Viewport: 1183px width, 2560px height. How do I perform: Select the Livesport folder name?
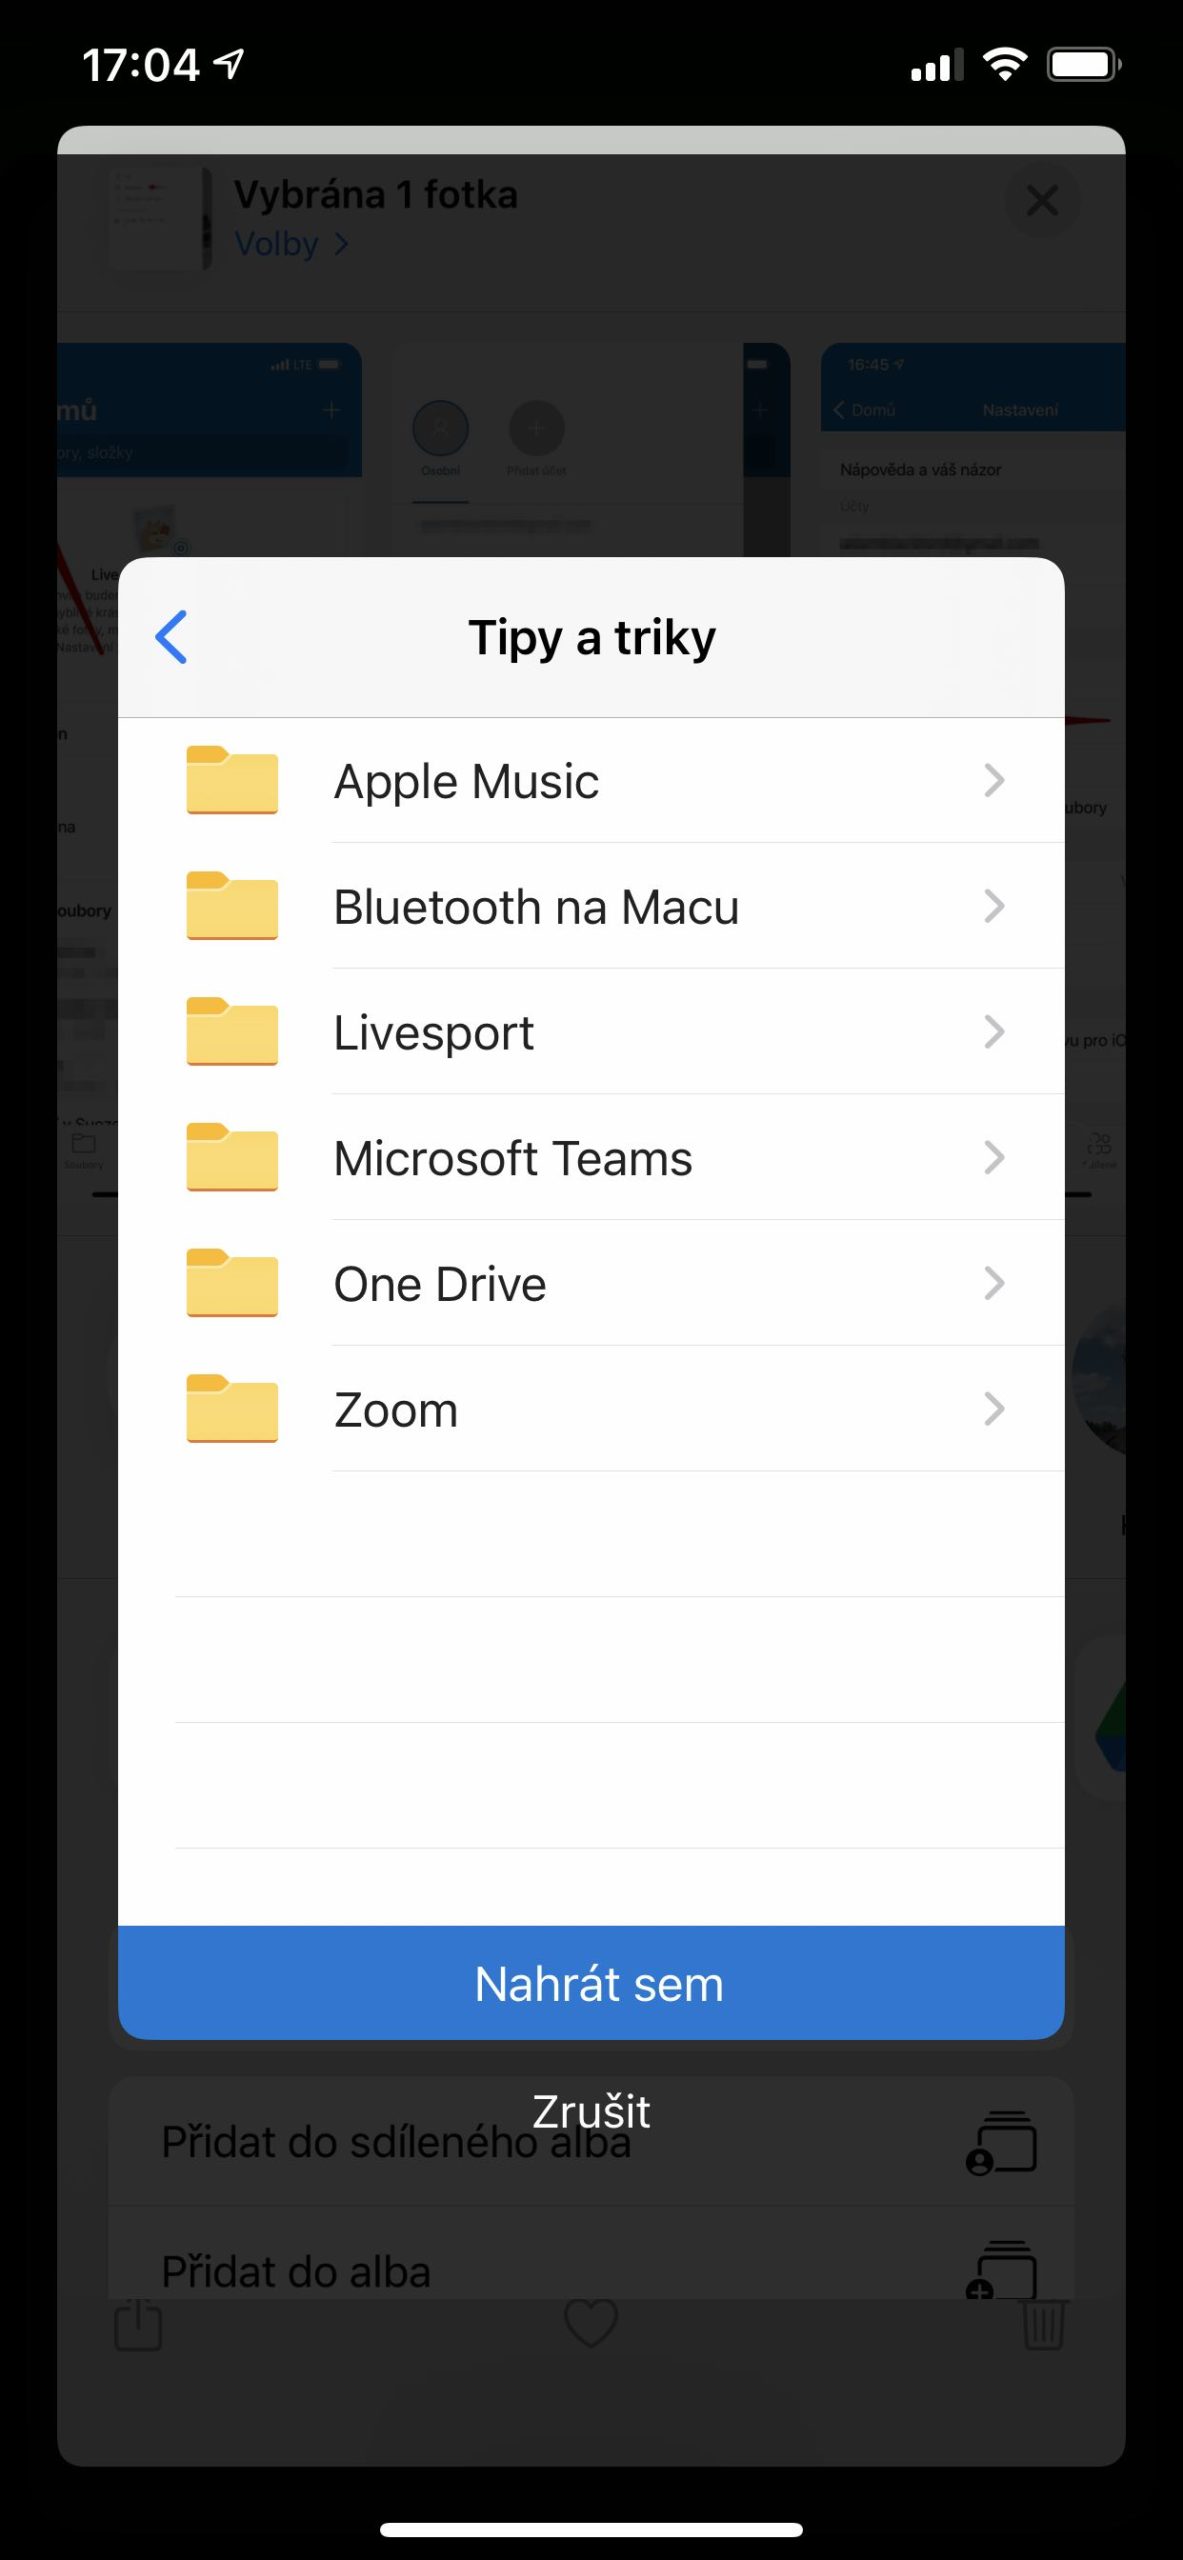coord(434,1033)
